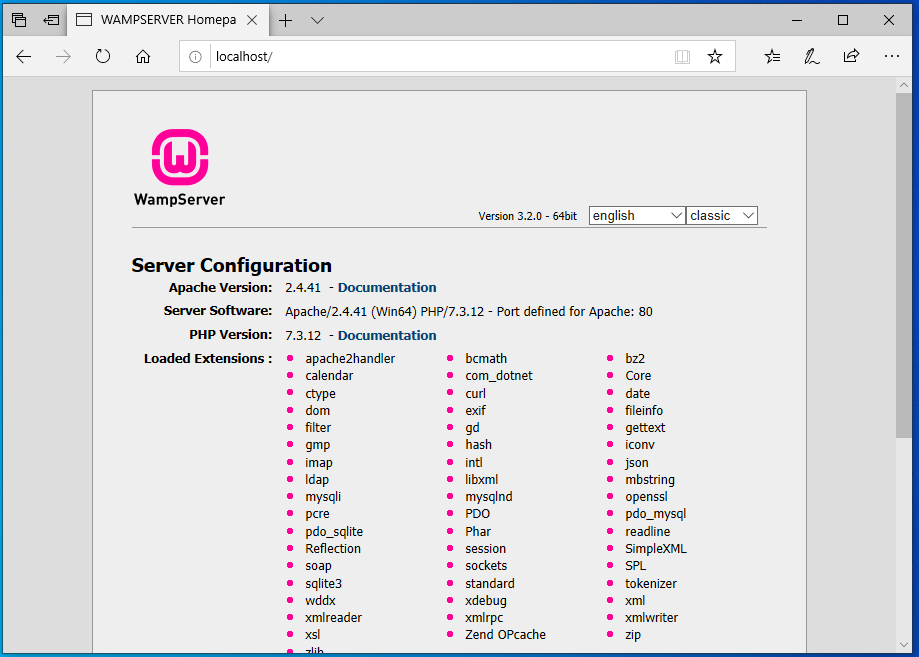The width and height of the screenshot is (919, 657).
Task: Show tabs you've set aside
Action: (19, 20)
